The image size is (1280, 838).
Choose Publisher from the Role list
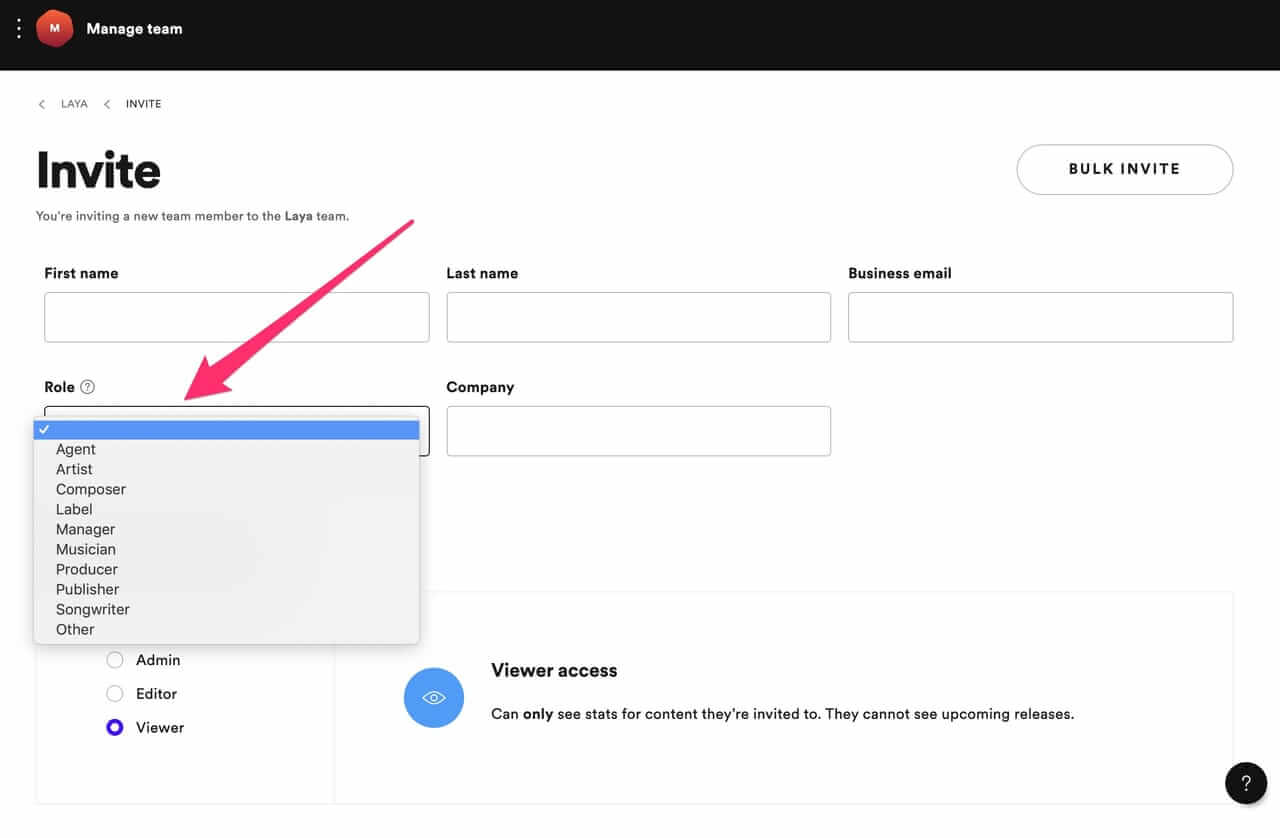click(x=226, y=590)
